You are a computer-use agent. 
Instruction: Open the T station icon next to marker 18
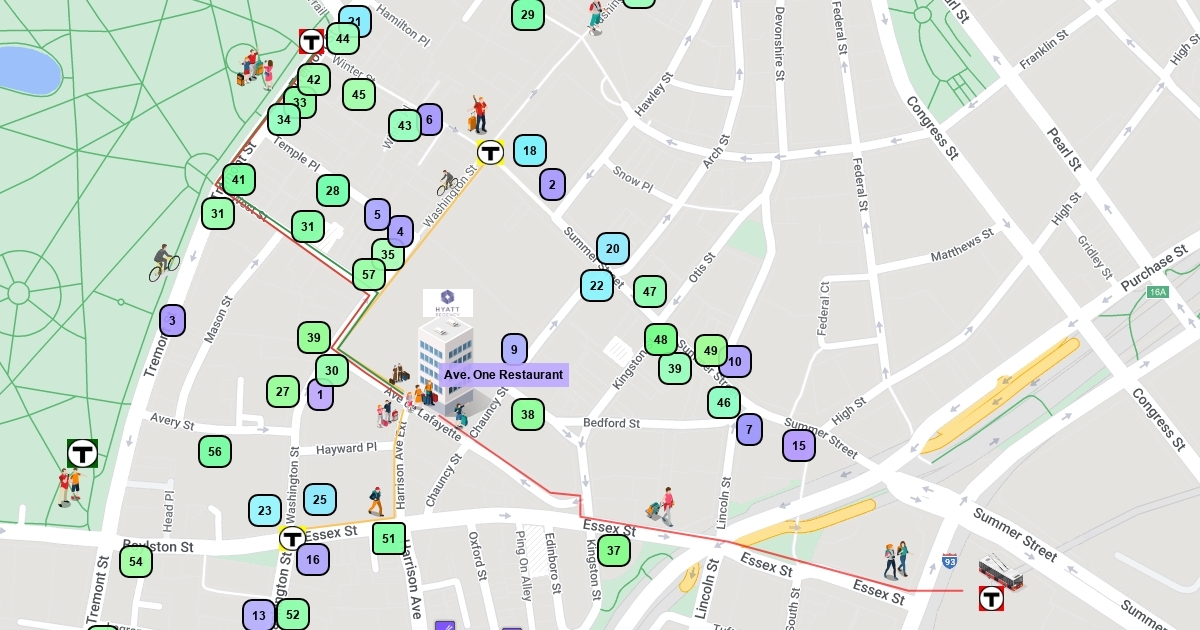coord(490,152)
